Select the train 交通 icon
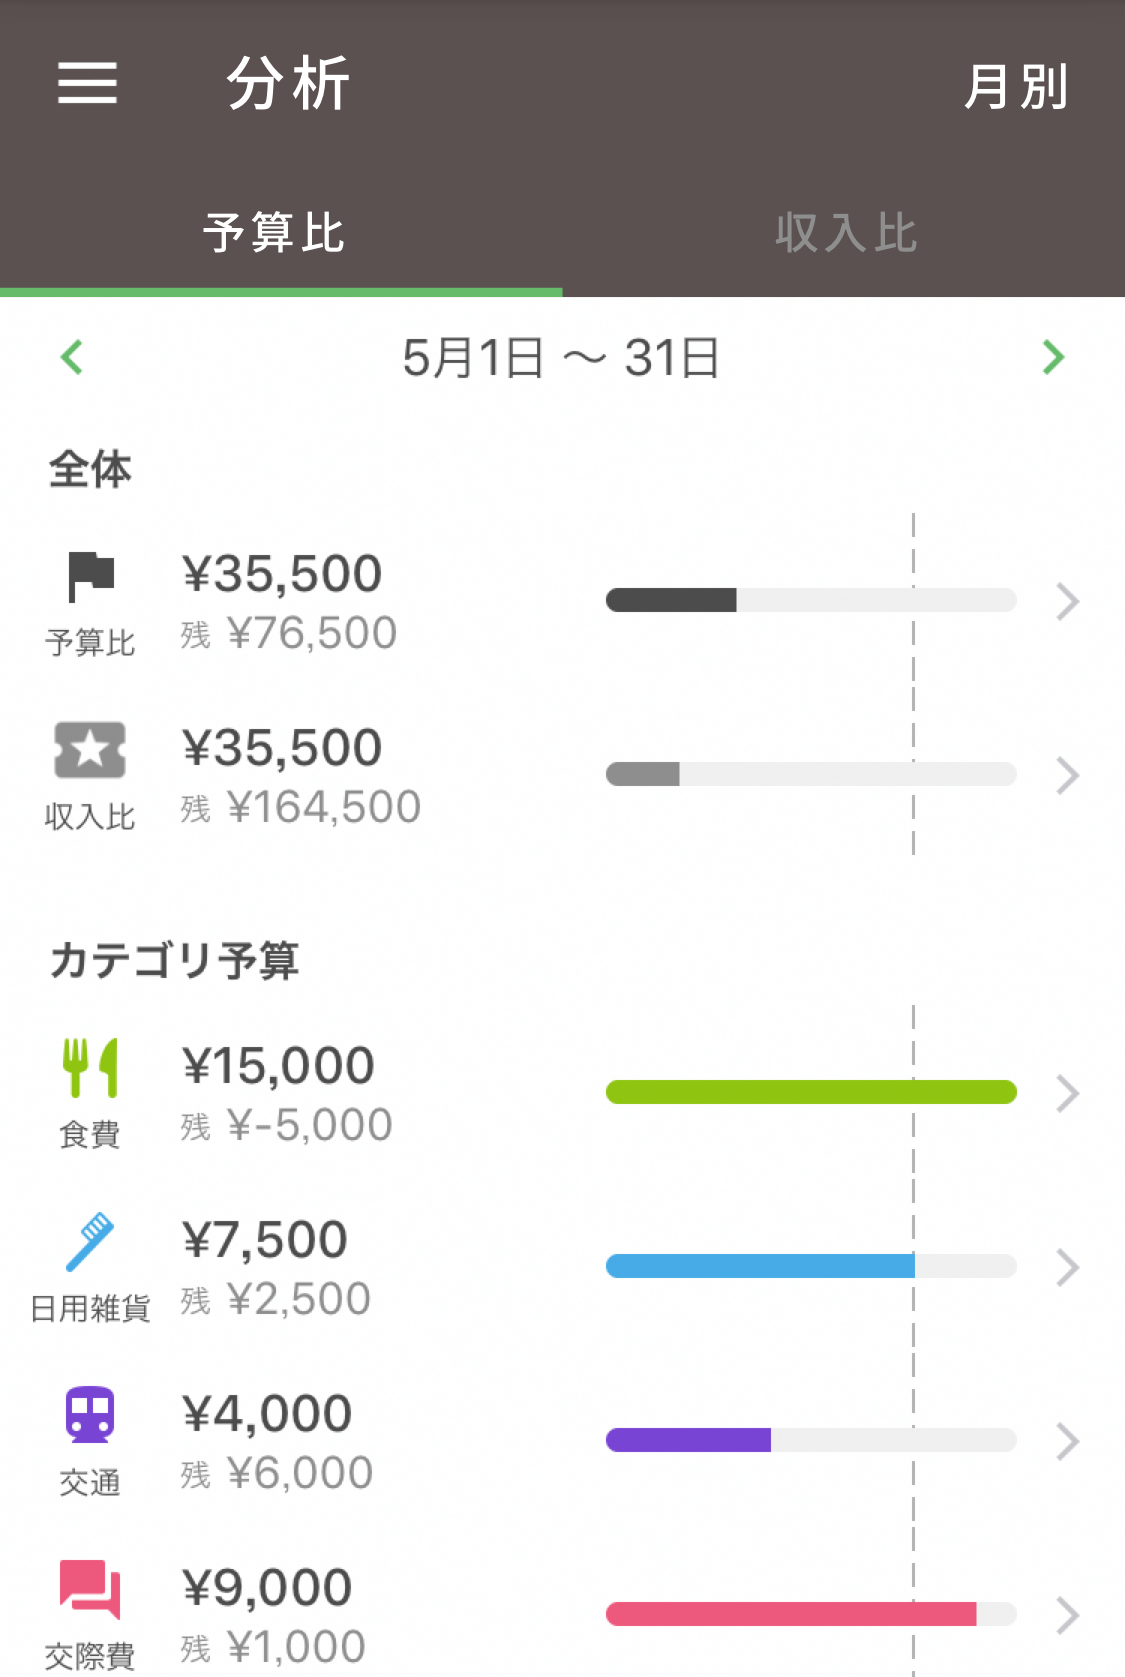 coord(90,1415)
